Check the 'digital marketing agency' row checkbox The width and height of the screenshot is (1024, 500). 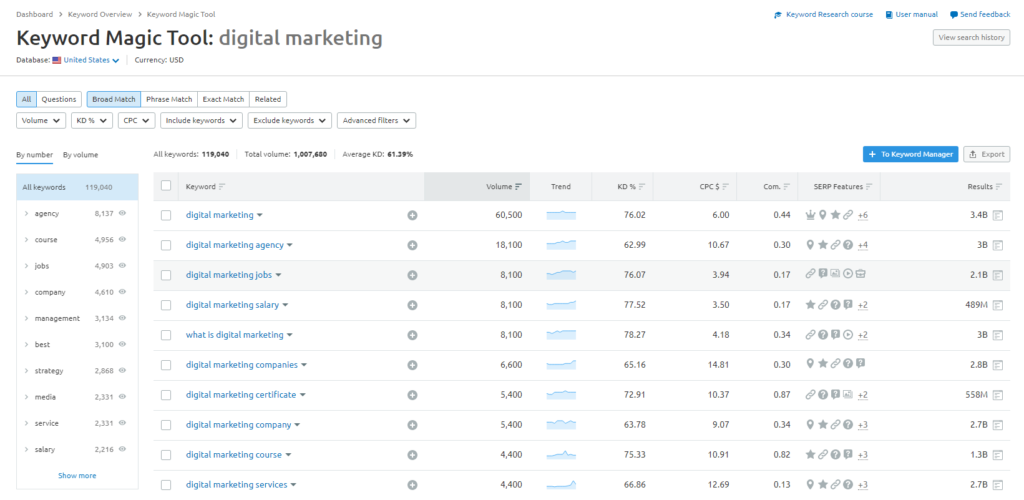coord(166,245)
